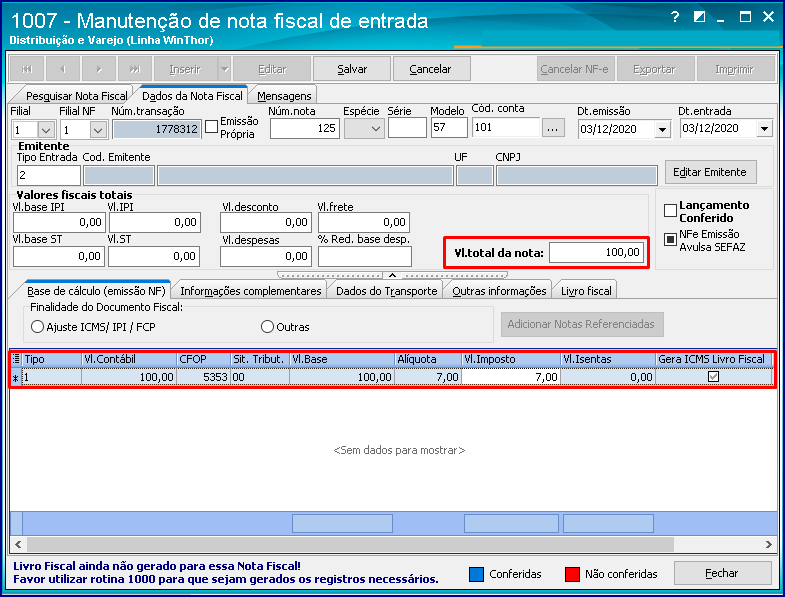Click Editar Emitente button

pos(710,172)
